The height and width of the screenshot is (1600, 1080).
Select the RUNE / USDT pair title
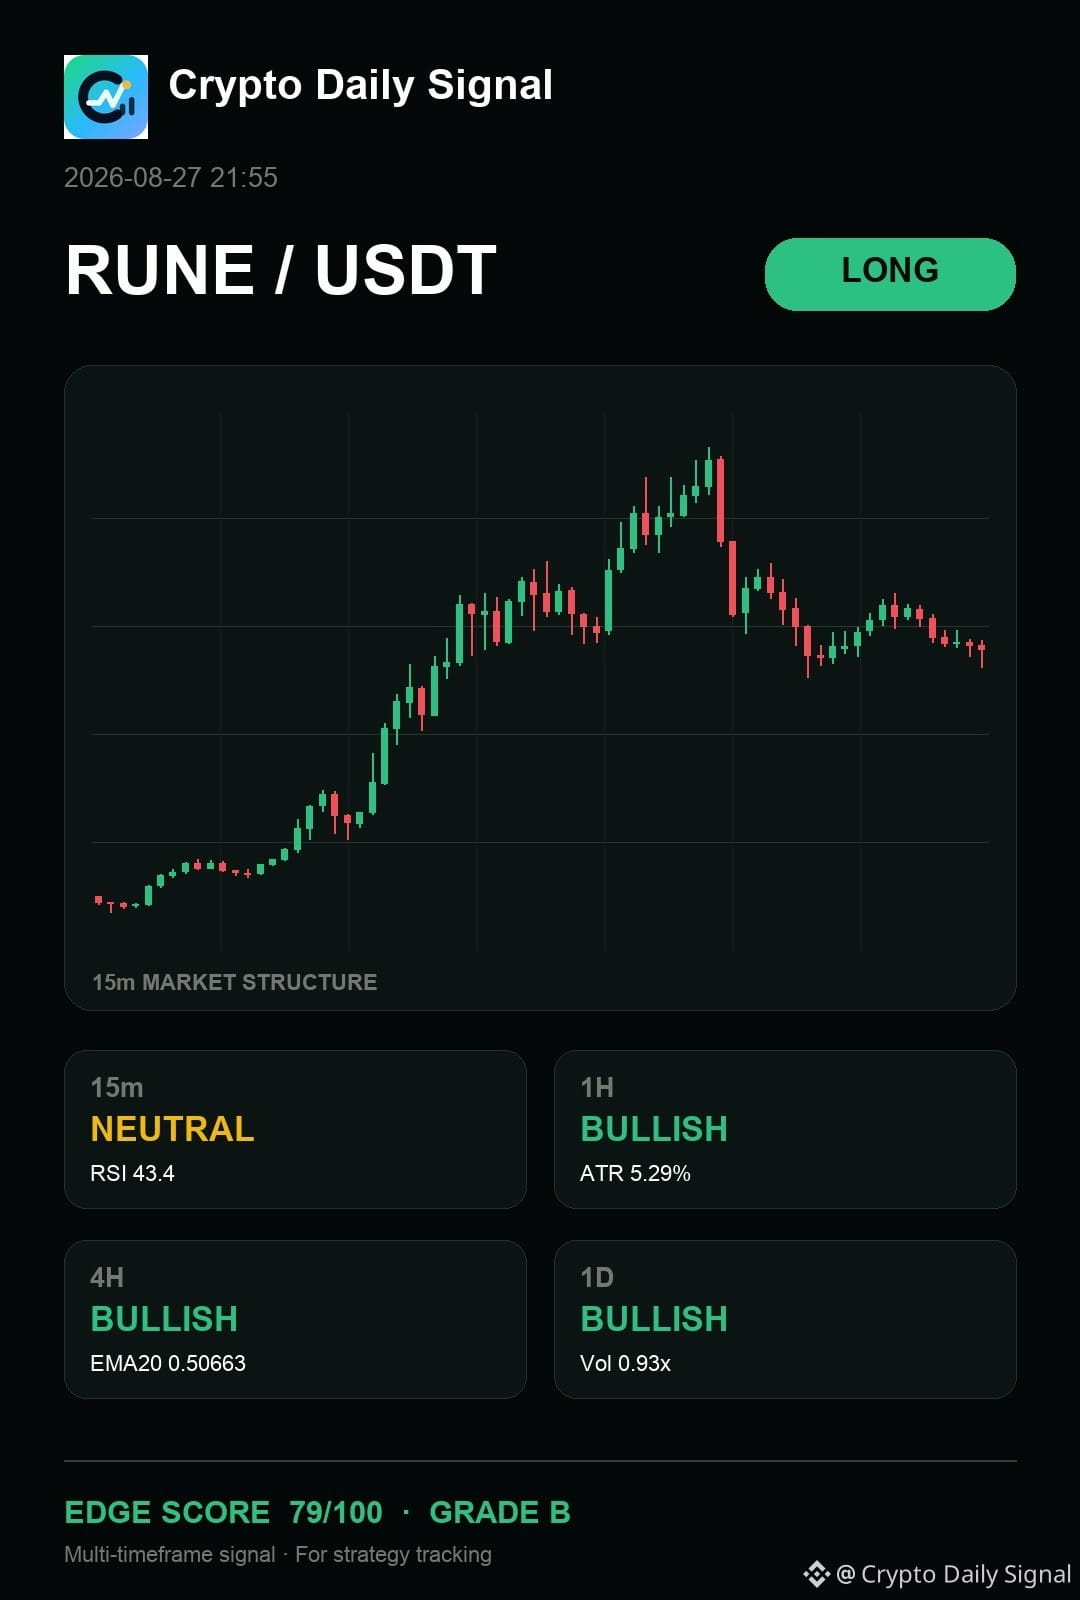point(281,270)
